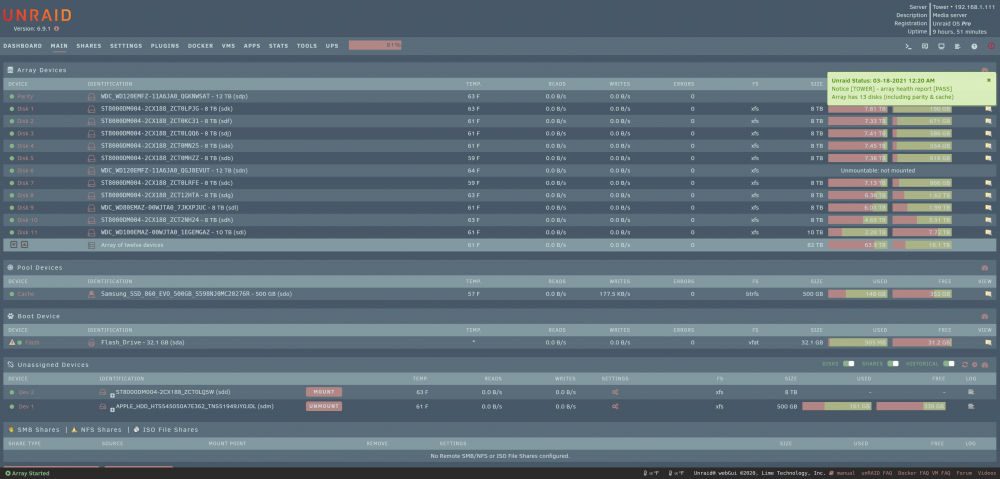This screenshot has width=1000, height=479.
Task: Browse Disk 1 contents via its folder icon
Action: (x=988, y=109)
